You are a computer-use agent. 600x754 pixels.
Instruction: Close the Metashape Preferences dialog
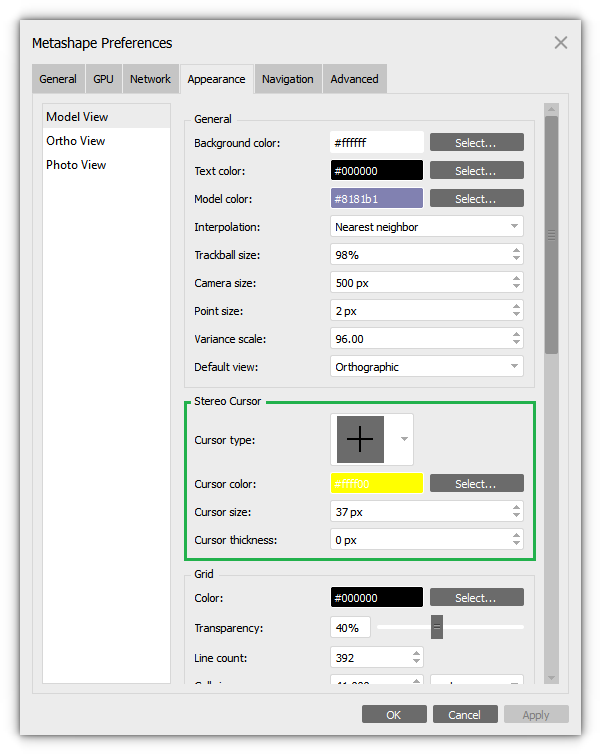click(x=561, y=43)
